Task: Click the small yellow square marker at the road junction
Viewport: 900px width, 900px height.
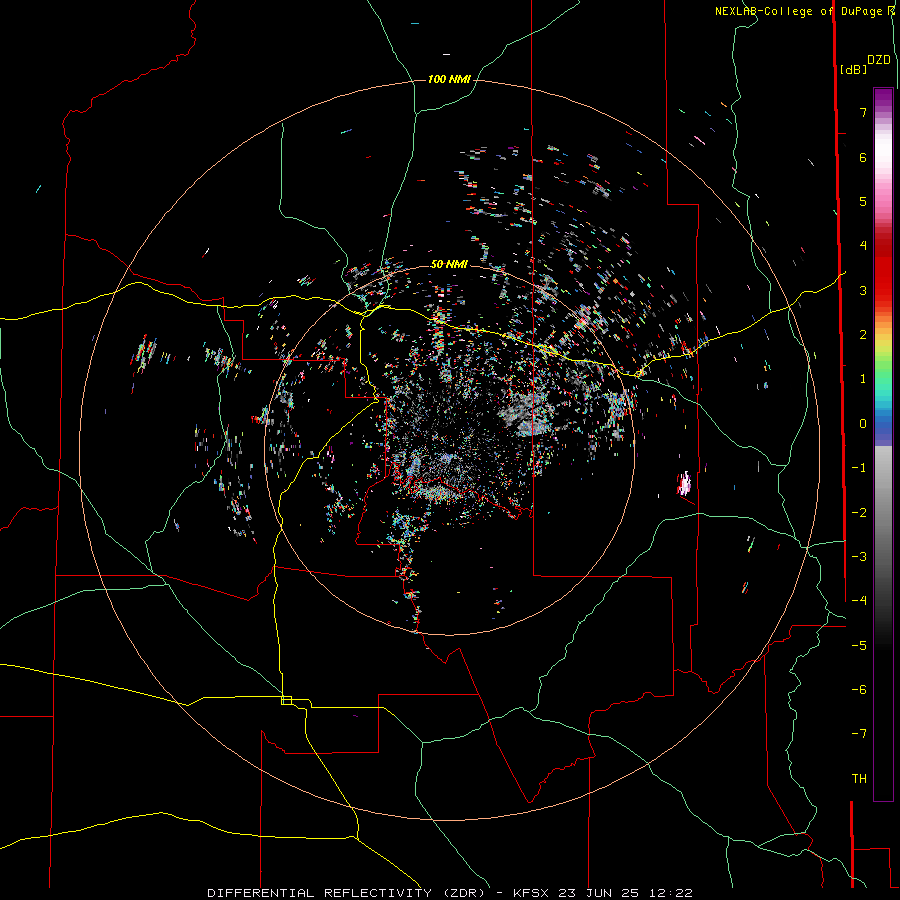Action: point(286,700)
